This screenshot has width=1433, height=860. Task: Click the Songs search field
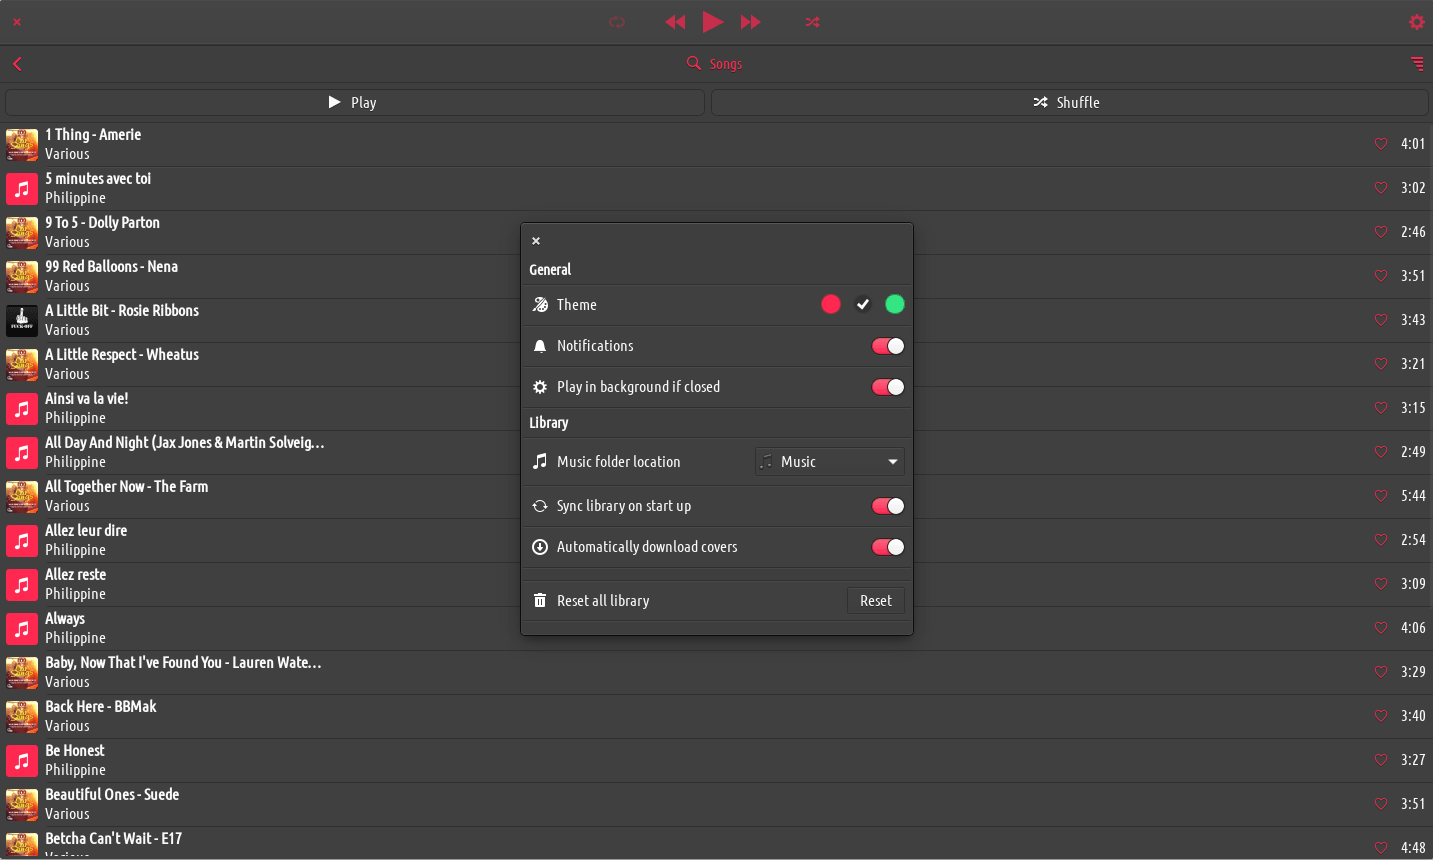click(x=724, y=64)
